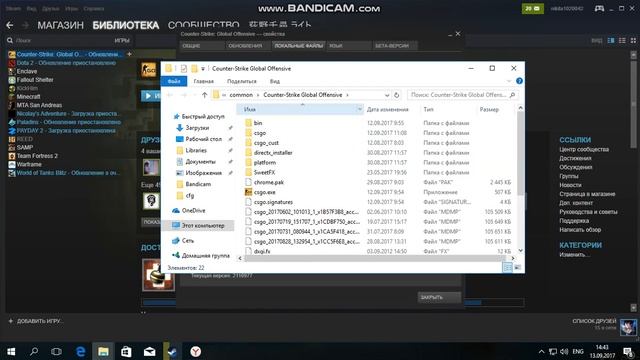Switch to Вид ribbon tab
640x360 pixels.
[x=275, y=81]
